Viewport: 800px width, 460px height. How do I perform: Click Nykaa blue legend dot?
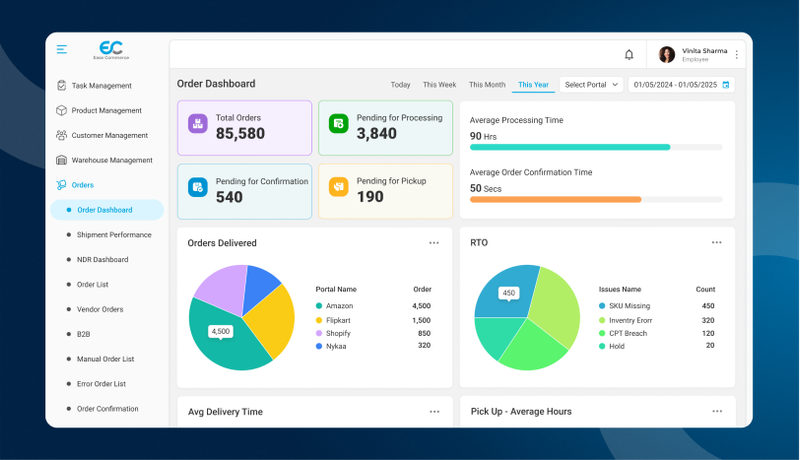[319, 346]
